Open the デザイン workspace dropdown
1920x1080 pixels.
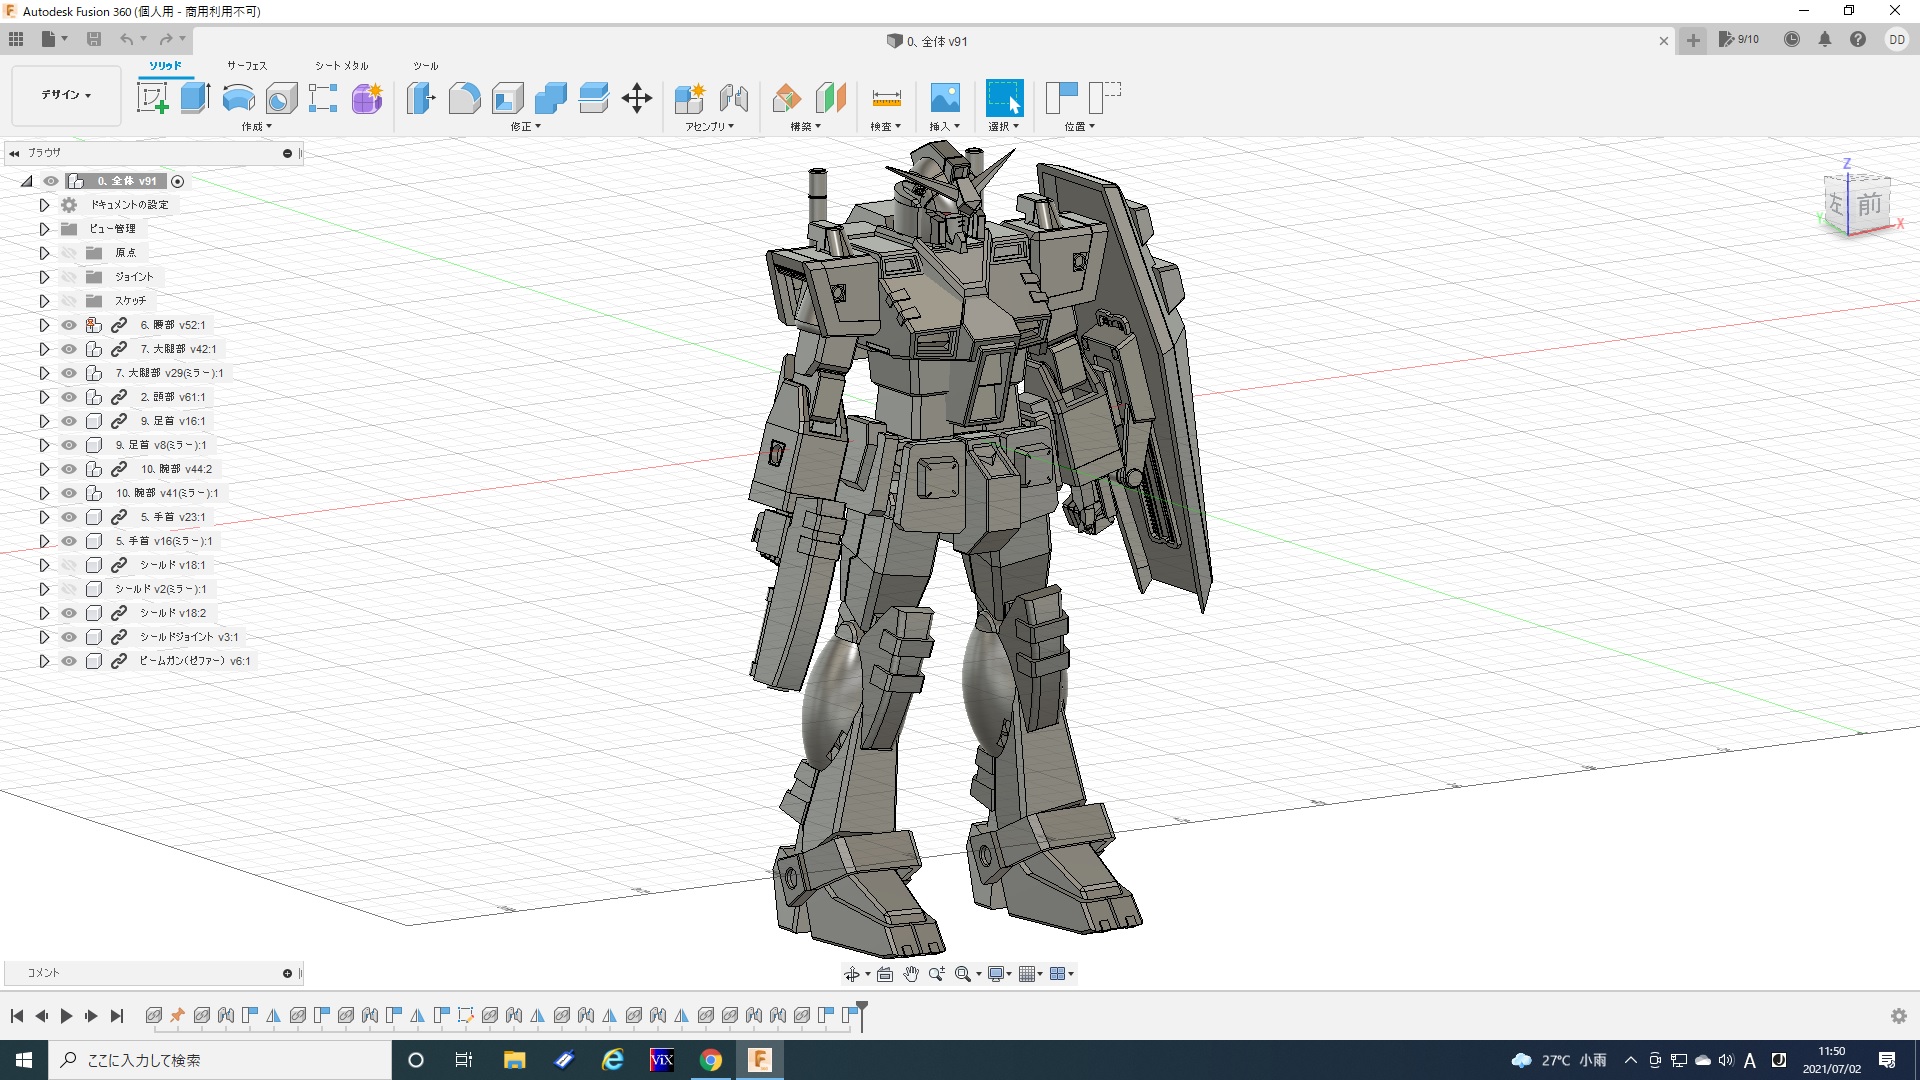(x=66, y=95)
